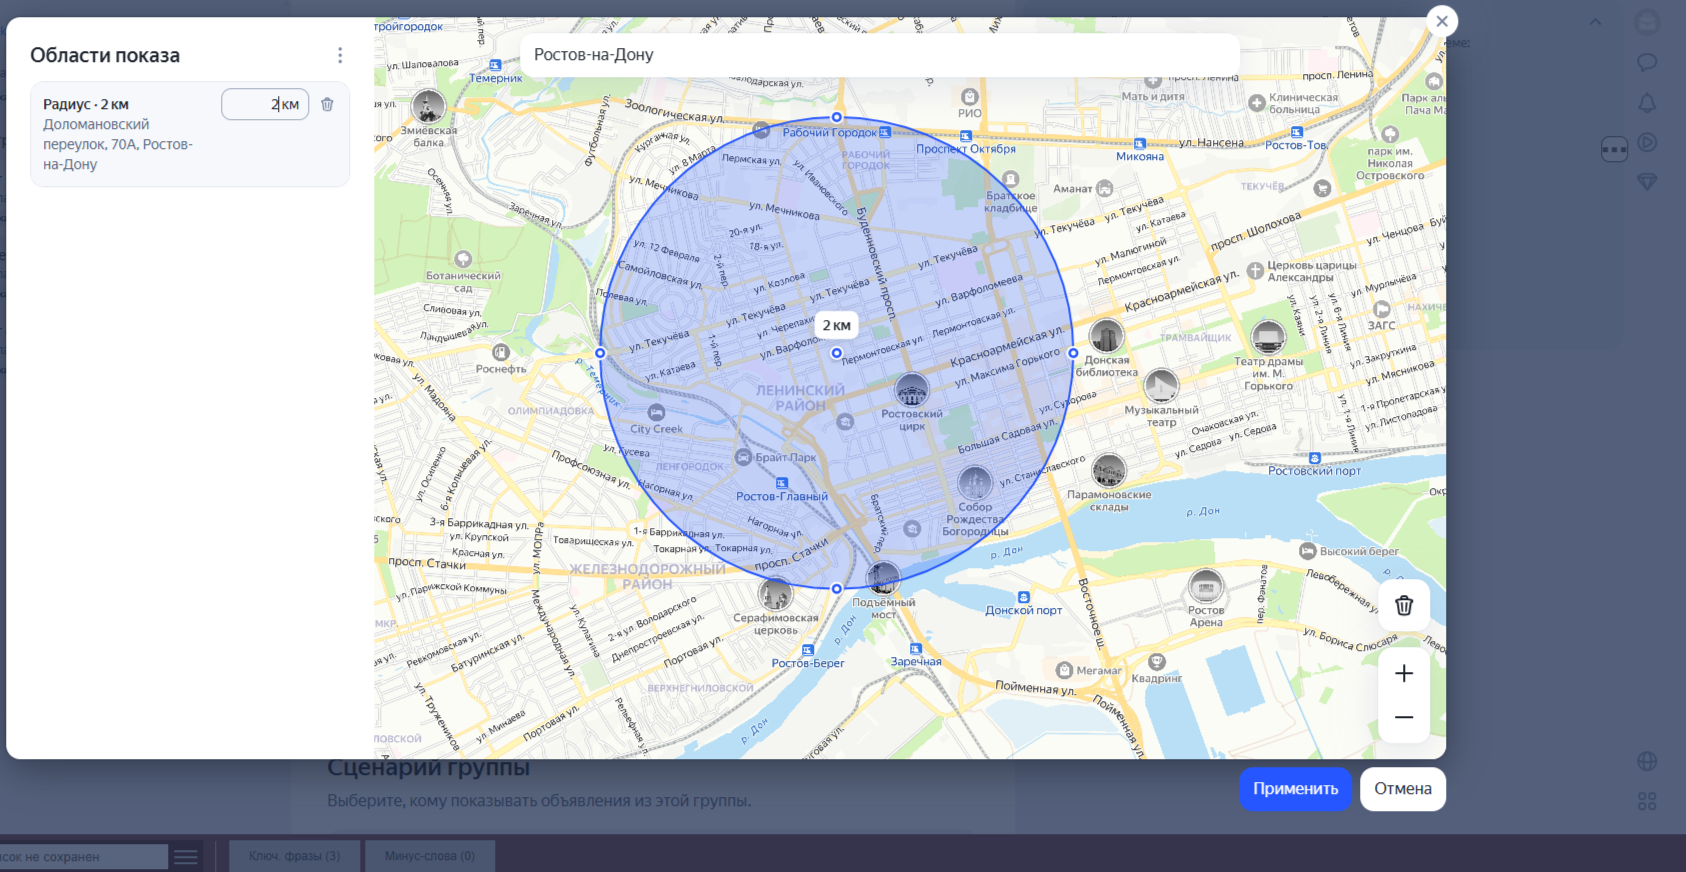Screen dimensions: 1686x872
Task: Click the globe icon in background sidebar
Action: pos(1647,762)
